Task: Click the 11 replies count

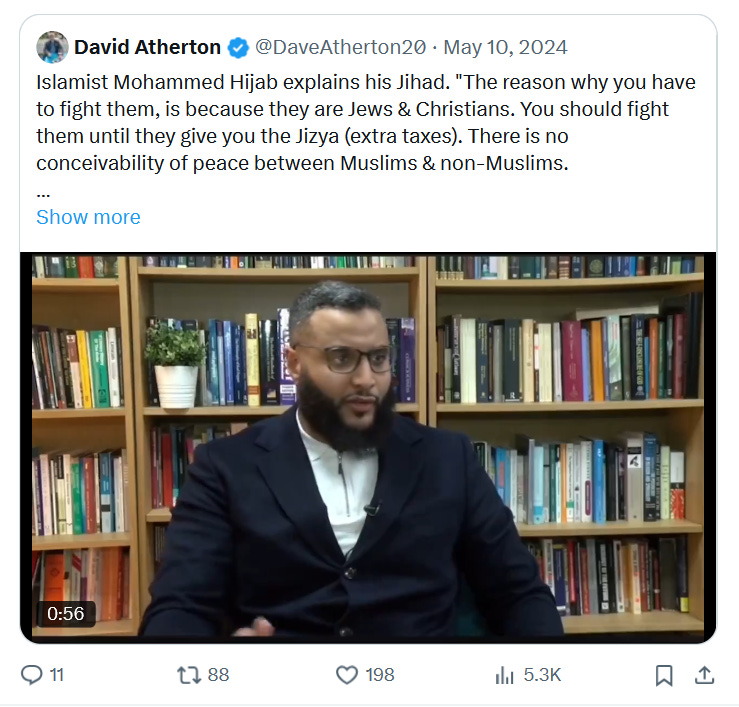Action: [x=57, y=675]
